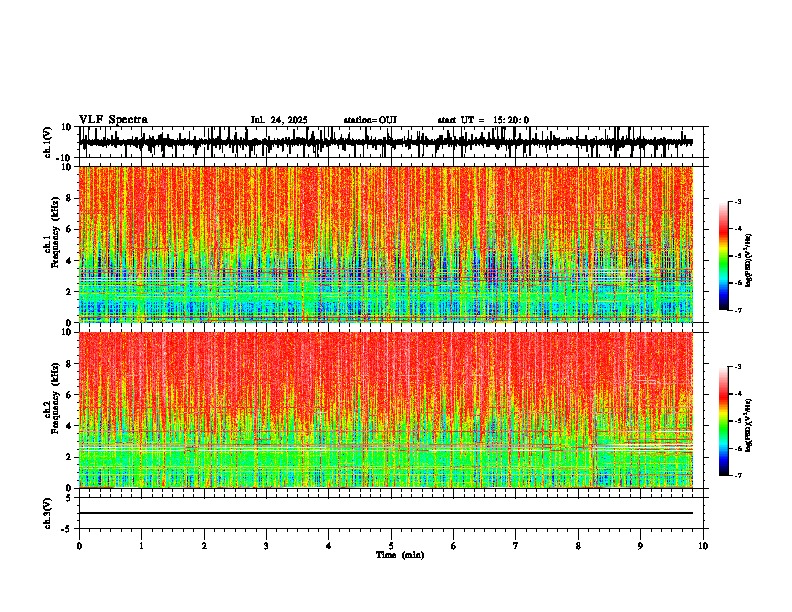Click the "-3" label on ch.2 colorbar
This screenshot has width=792, height=612.
(738, 367)
